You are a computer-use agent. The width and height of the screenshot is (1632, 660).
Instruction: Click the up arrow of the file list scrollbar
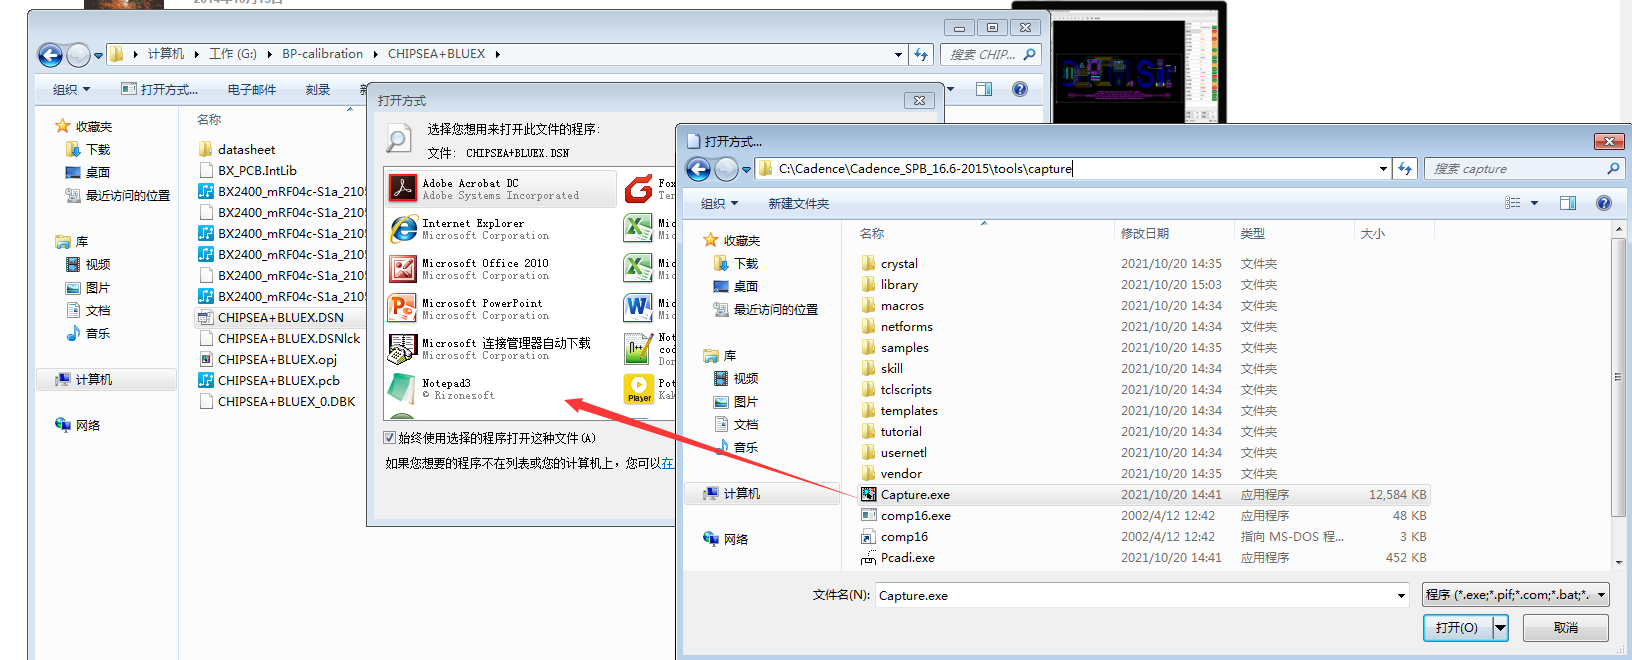click(x=1618, y=230)
